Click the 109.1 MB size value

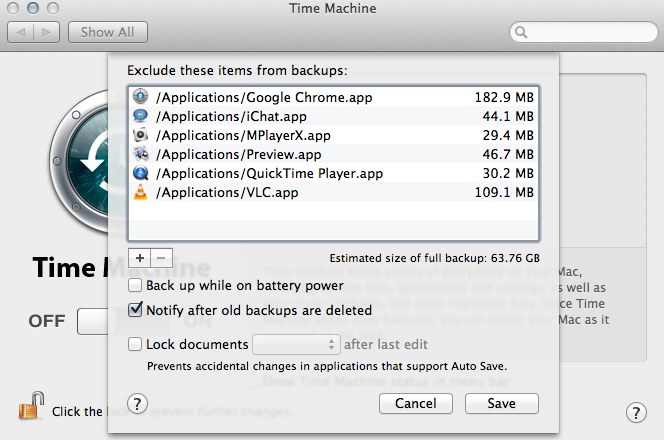pyautogui.click(x=504, y=192)
